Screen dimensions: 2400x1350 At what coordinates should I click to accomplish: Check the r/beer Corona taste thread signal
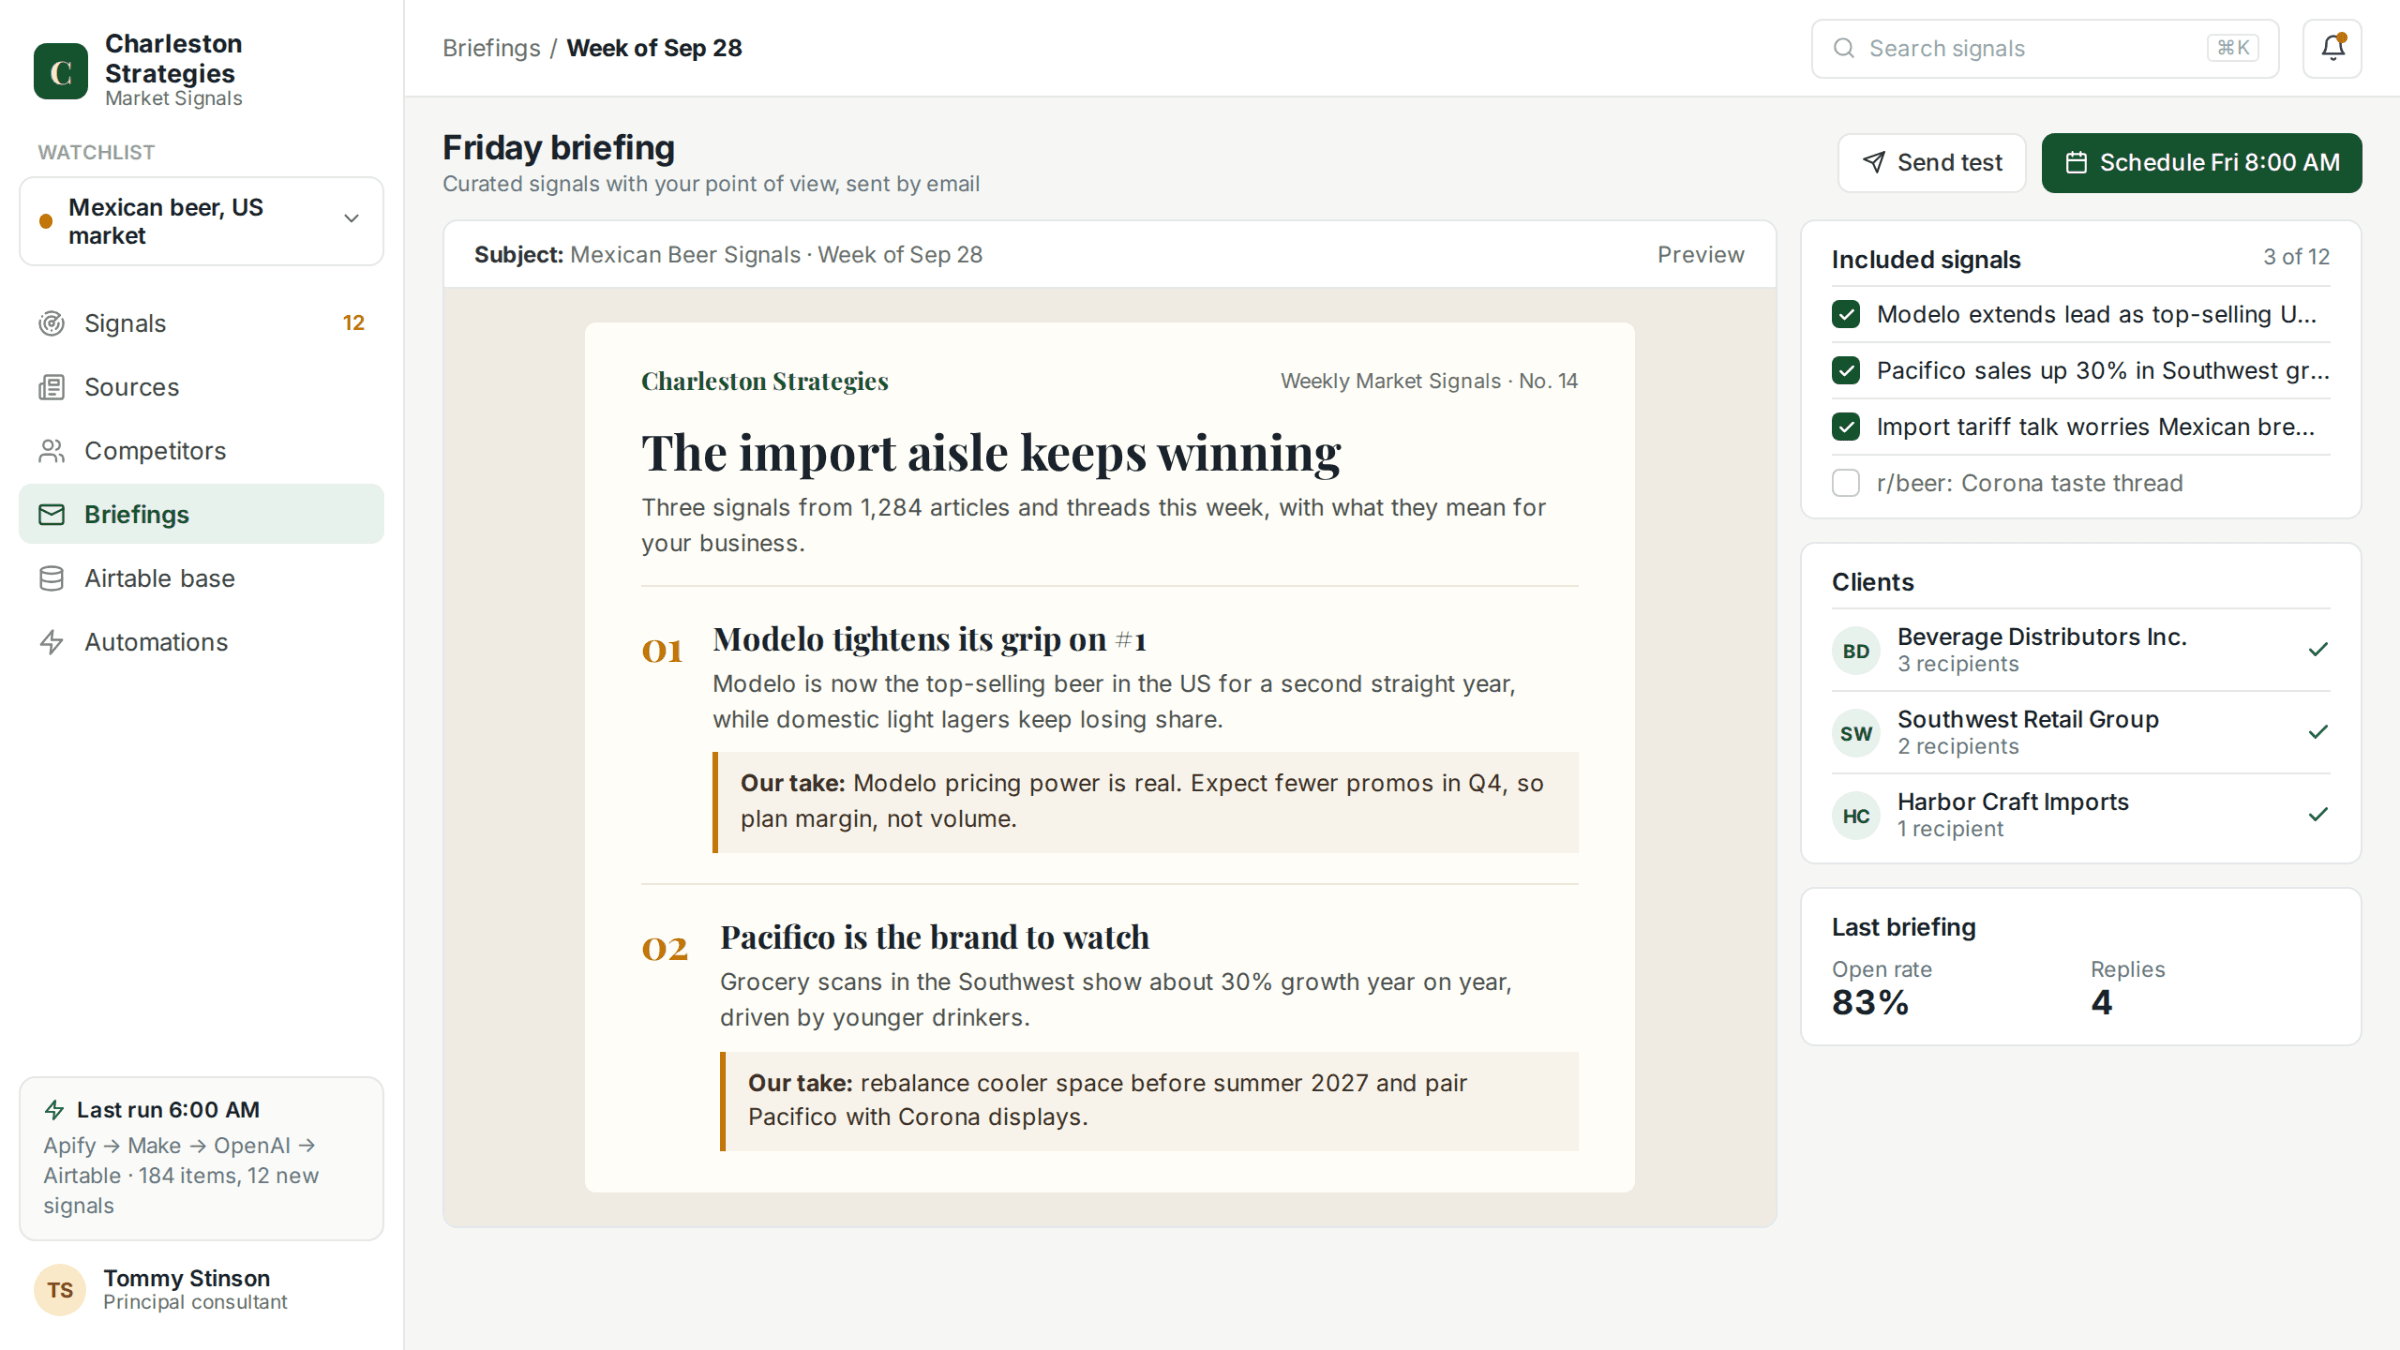coord(1846,483)
